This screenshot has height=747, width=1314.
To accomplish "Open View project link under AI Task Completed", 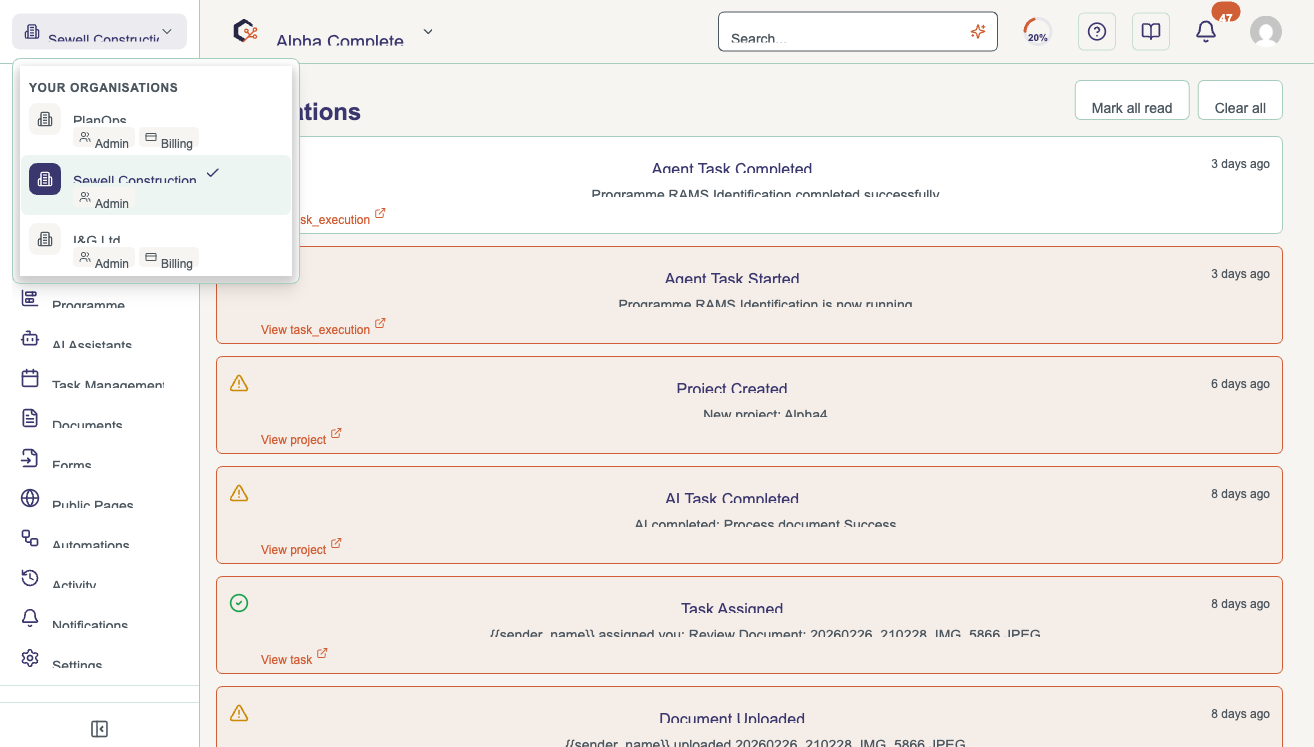I will tap(301, 548).
